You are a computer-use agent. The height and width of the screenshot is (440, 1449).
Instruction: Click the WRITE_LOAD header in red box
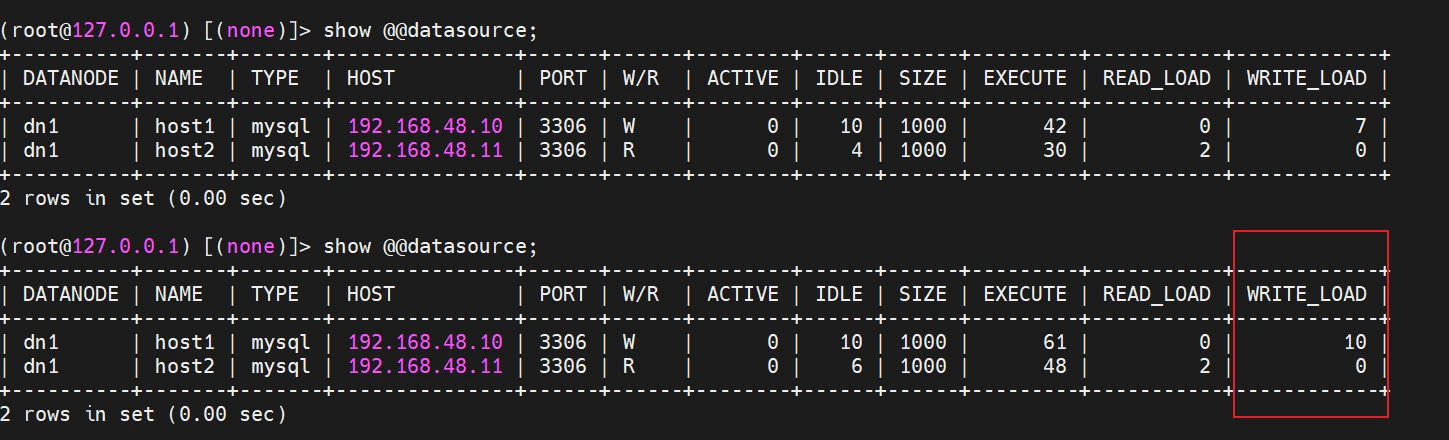pos(1306,294)
